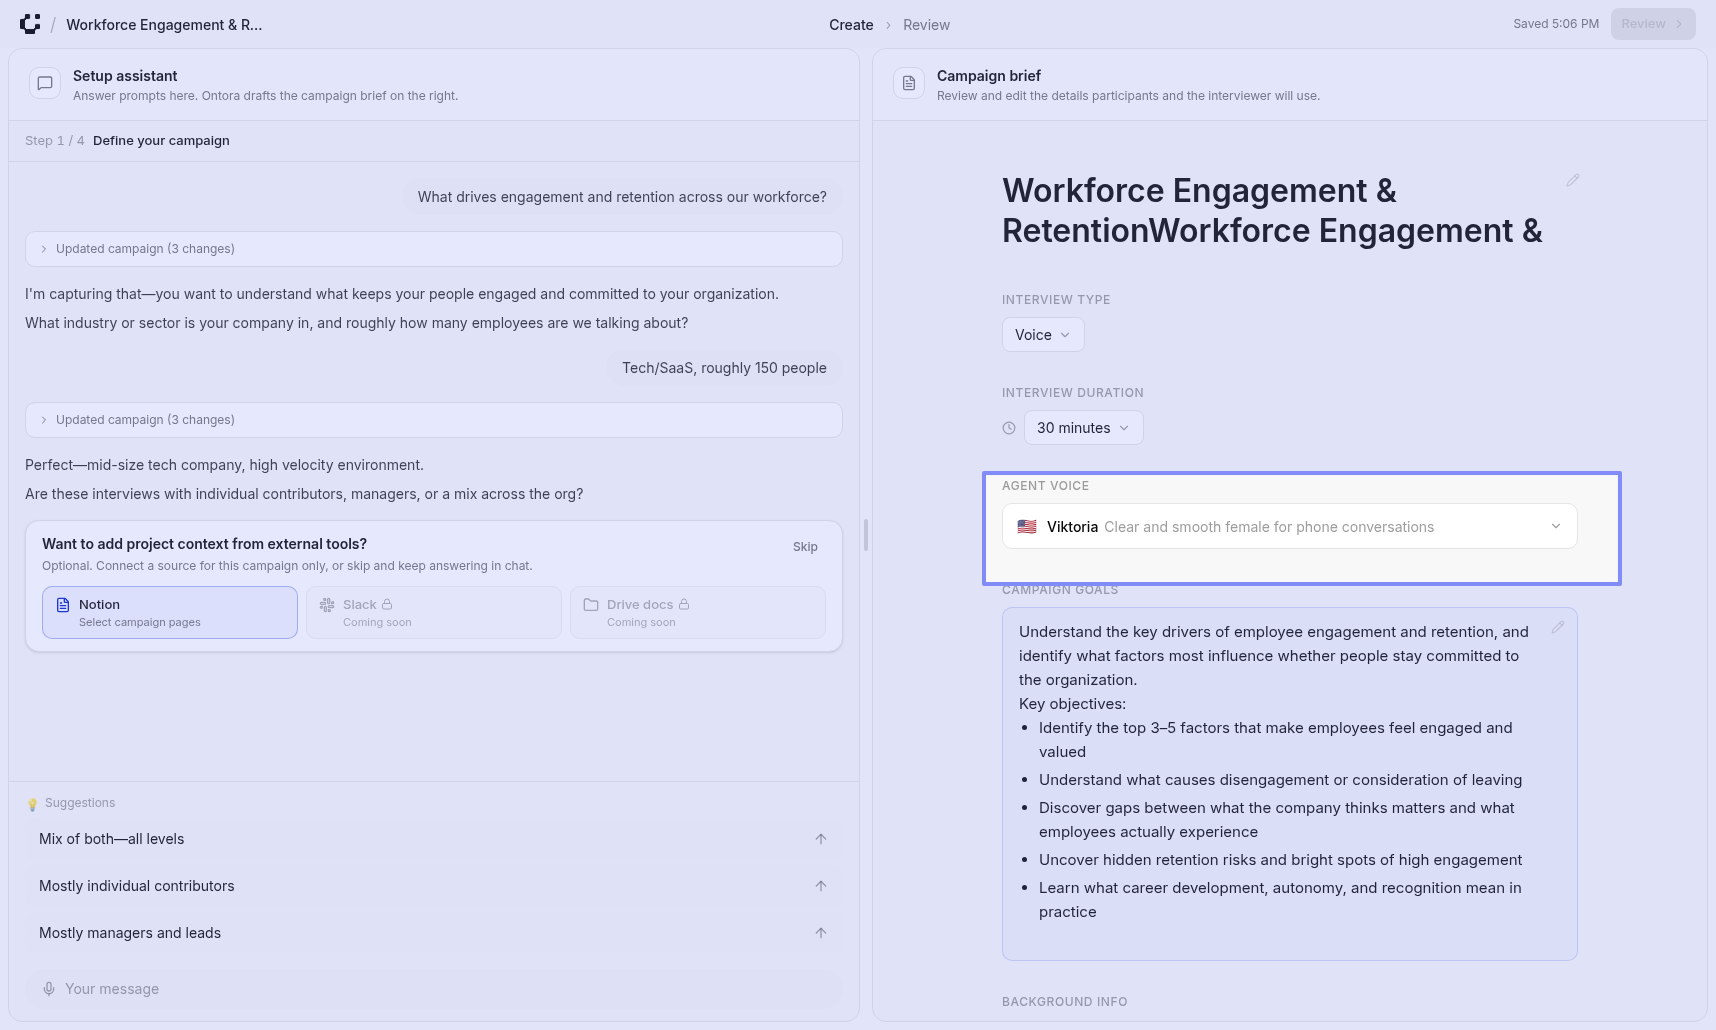1716x1030 pixels.
Task: Click arrow next to 'Mostly managers and leads'
Action: (x=820, y=933)
